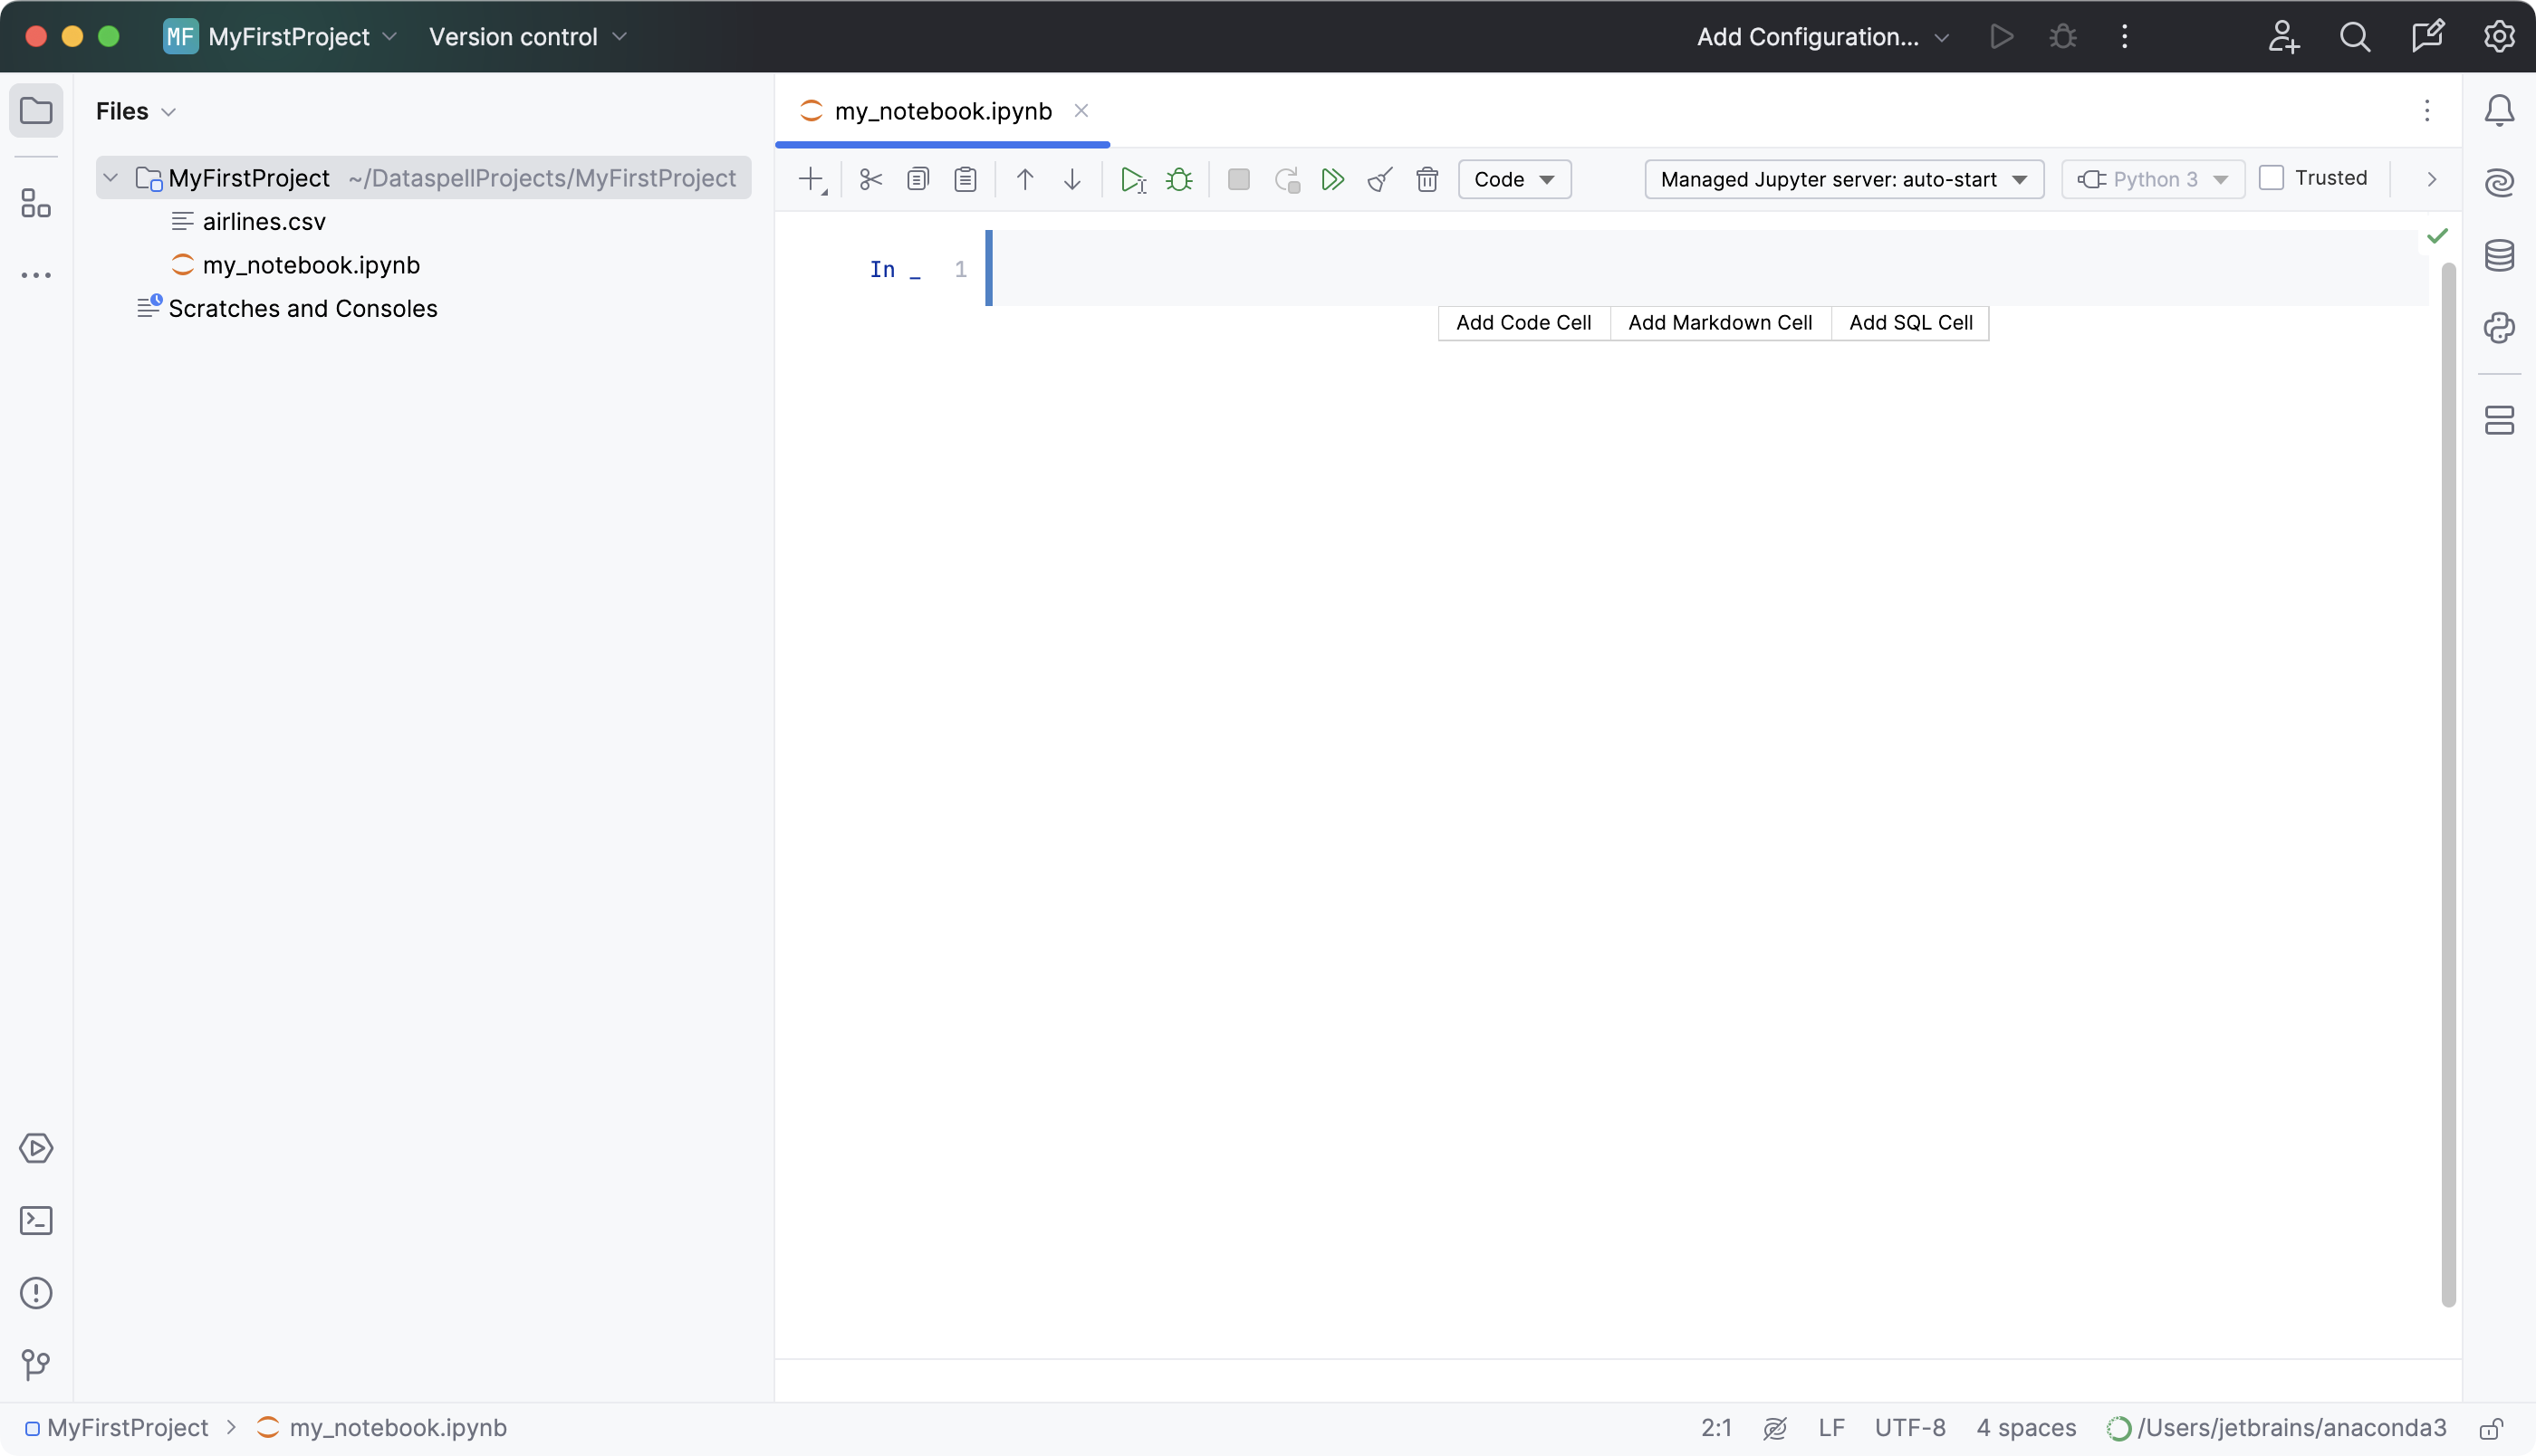Open the Version control menu
2536x1456 pixels.
(527, 37)
